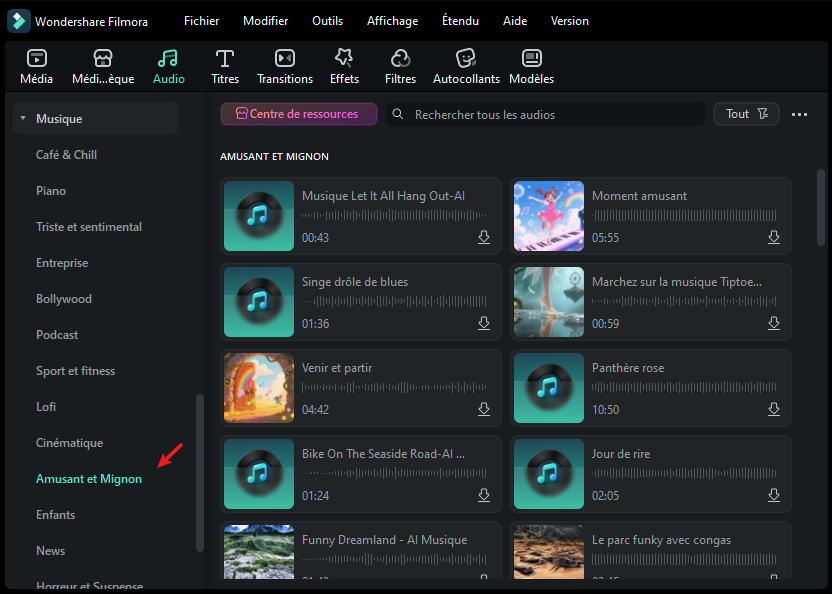Open the Tout filter dropdown
This screenshot has width=832, height=594.
[746, 114]
